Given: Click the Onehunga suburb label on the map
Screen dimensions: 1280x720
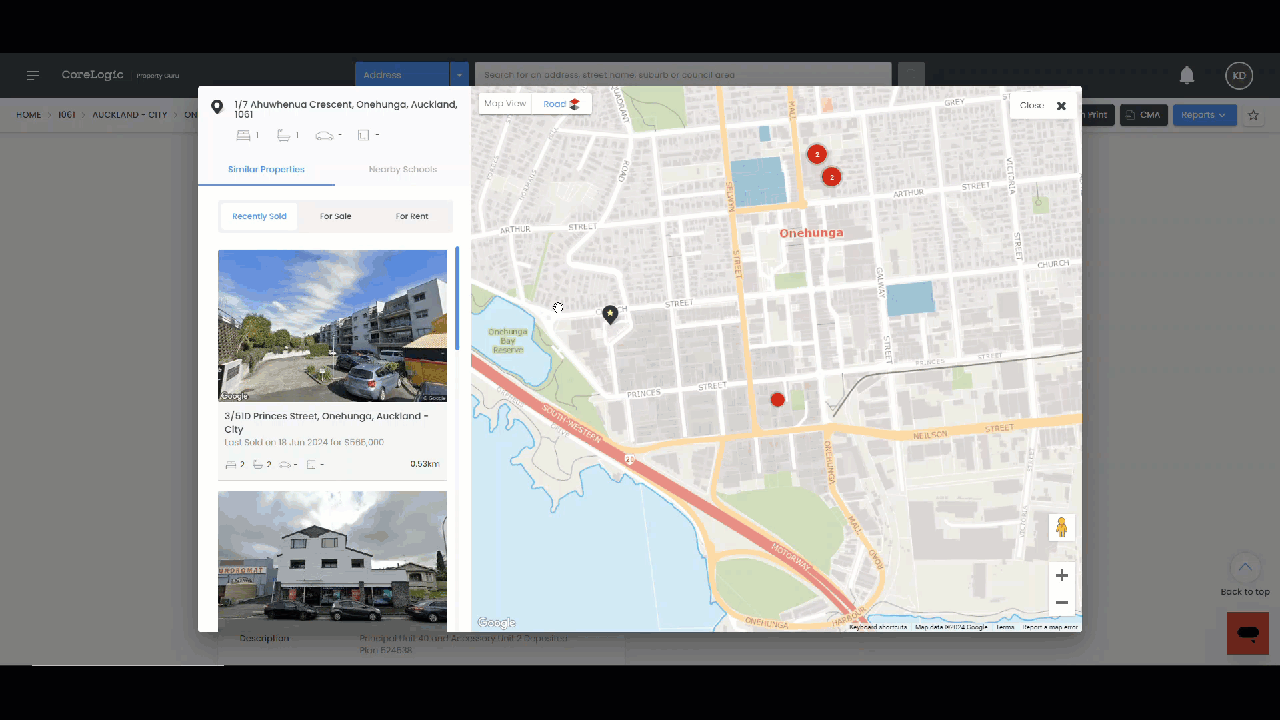Looking at the screenshot, I should (811, 233).
